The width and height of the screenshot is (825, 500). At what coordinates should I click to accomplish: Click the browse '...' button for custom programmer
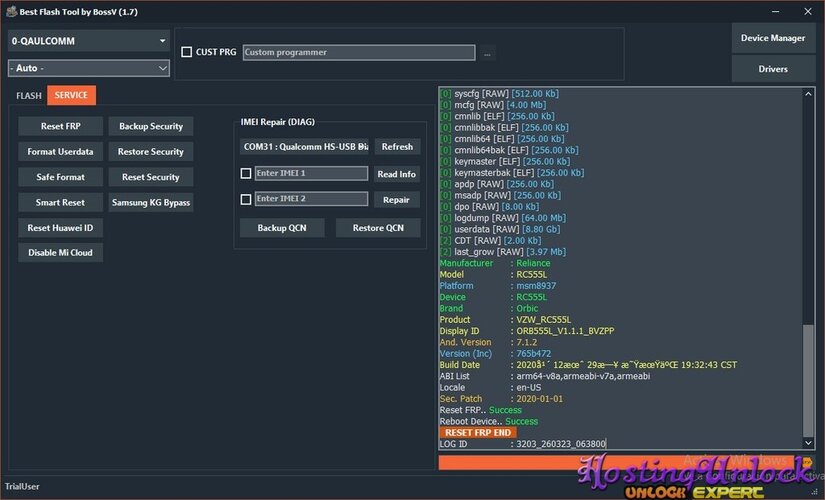tap(487, 52)
